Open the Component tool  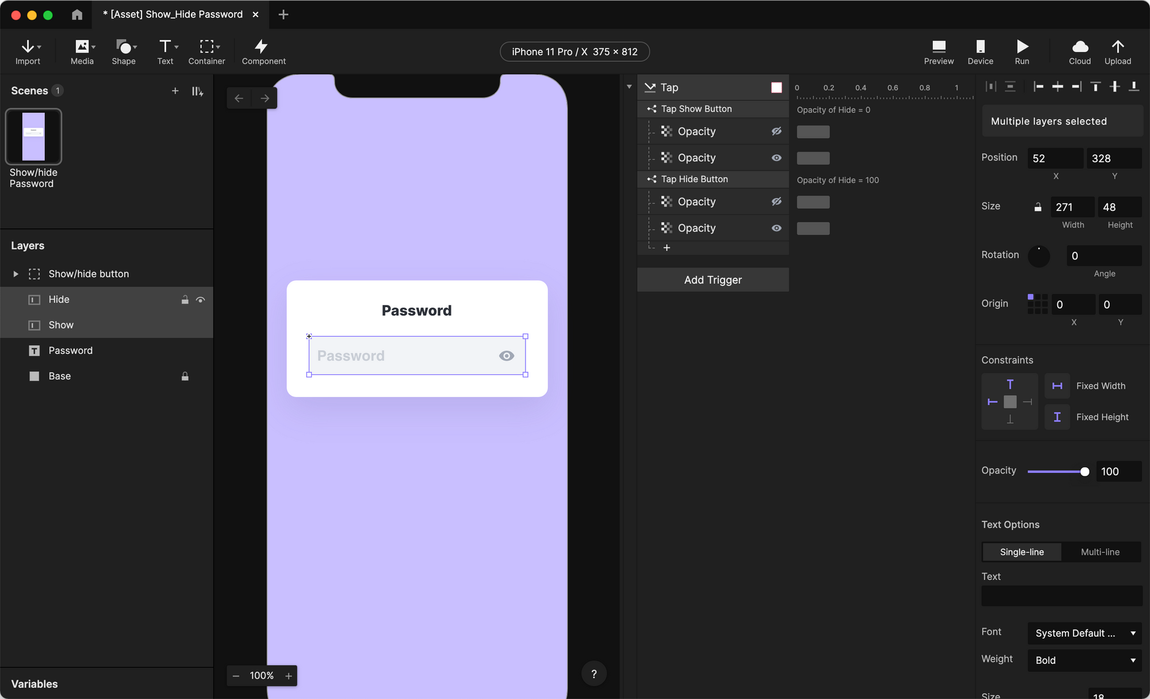pos(263,52)
